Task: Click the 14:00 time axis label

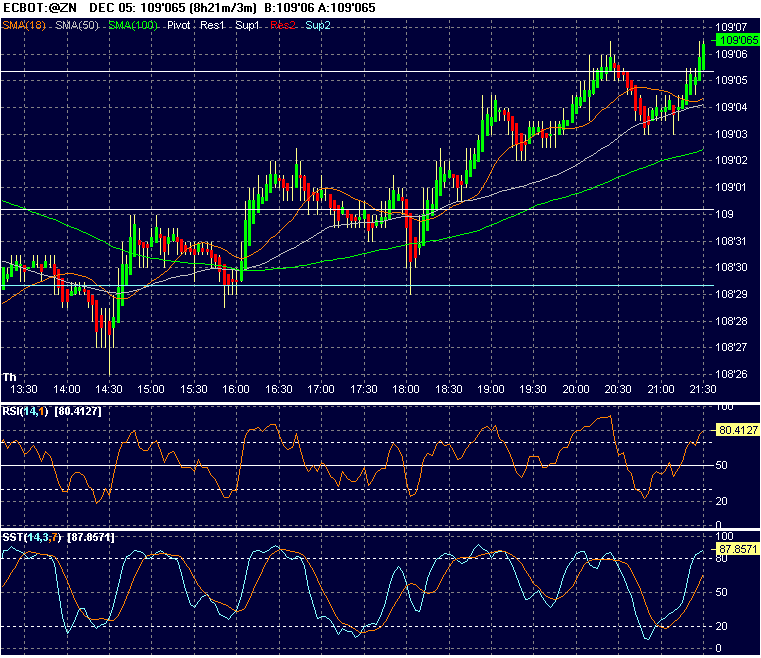Action: (x=66, y=390)
